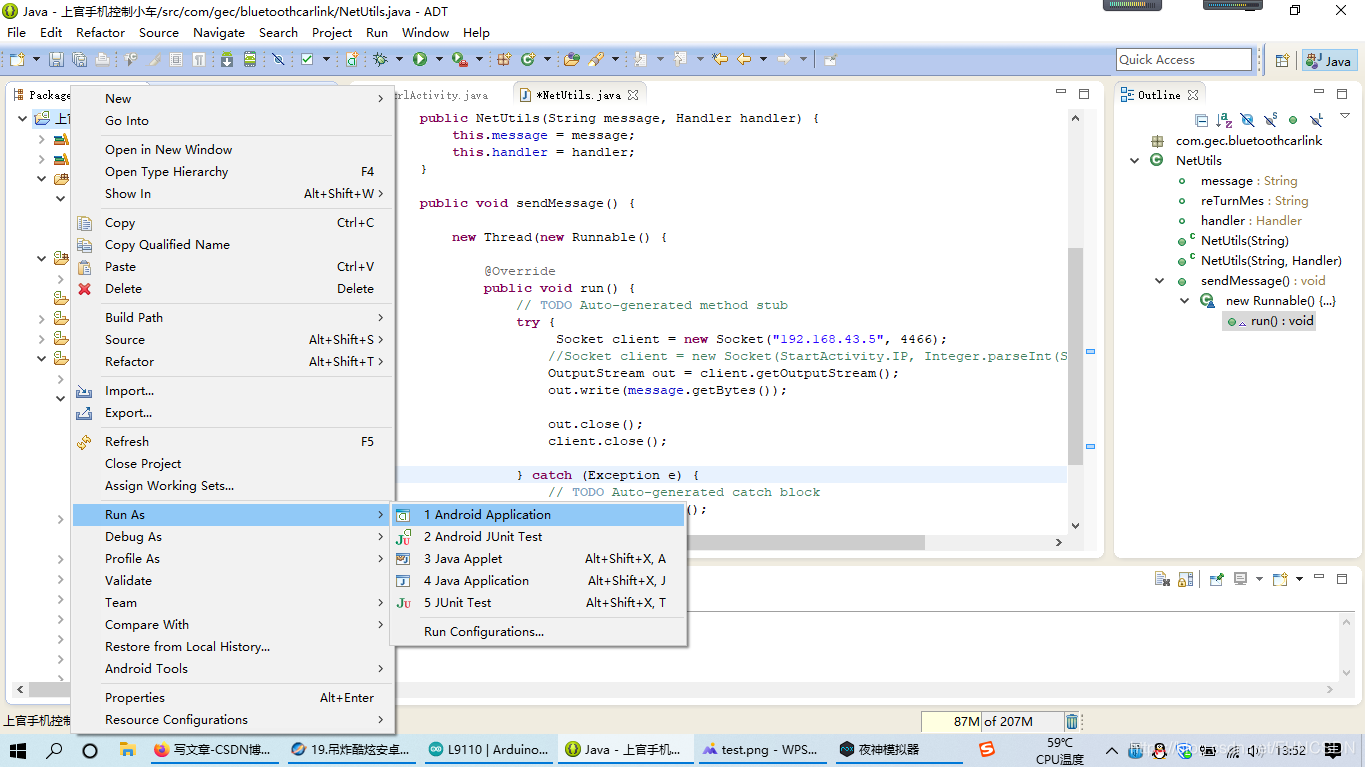The image size is (1365, 767).
Task: Choose 4 Java Application in submenu
Action: 538,581
